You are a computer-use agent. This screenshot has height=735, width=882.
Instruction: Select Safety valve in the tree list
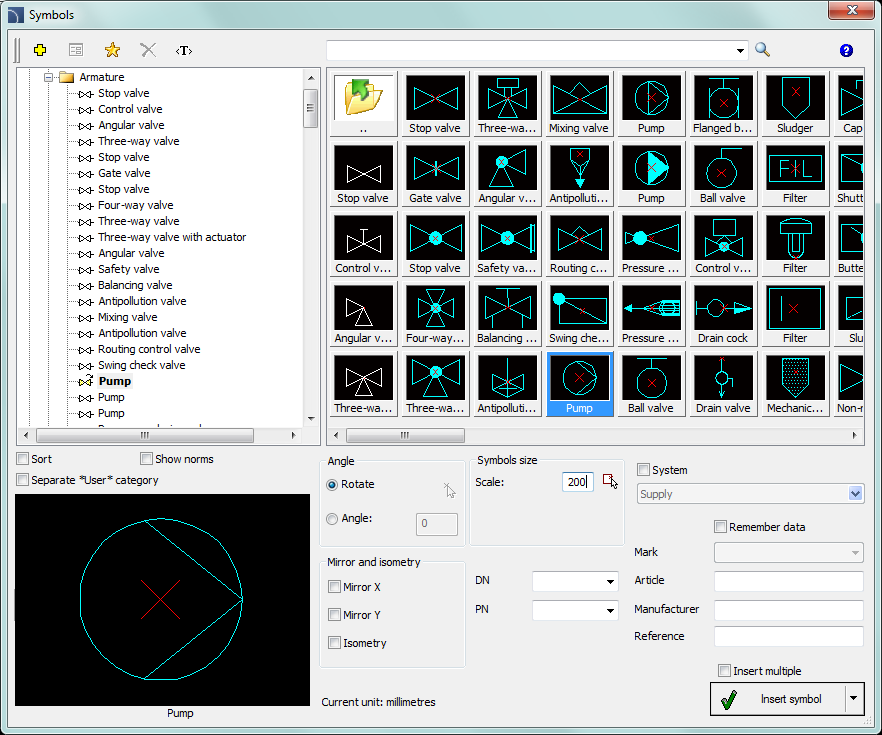point(128,269)
